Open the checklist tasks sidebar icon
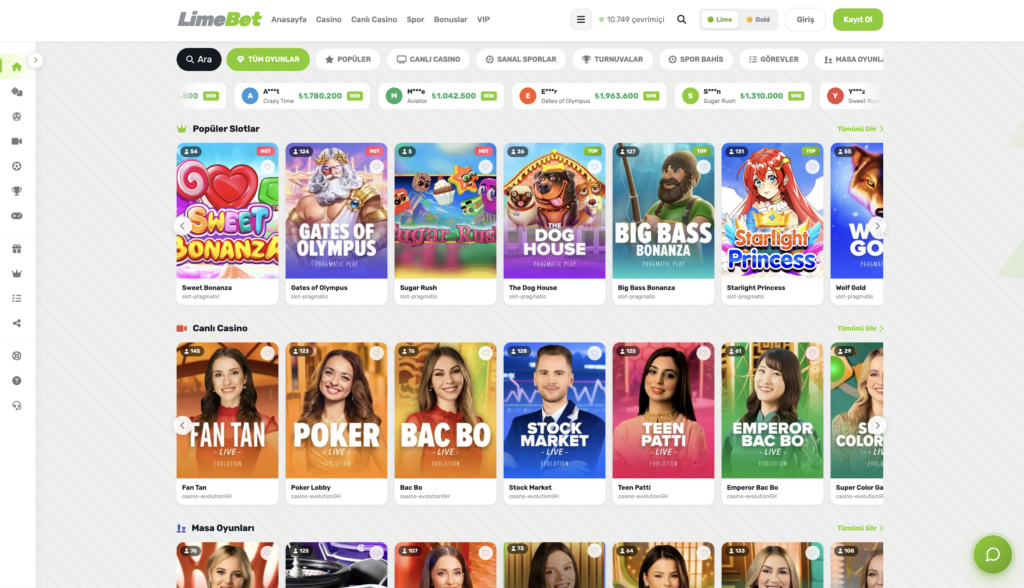 click(17, 299)
